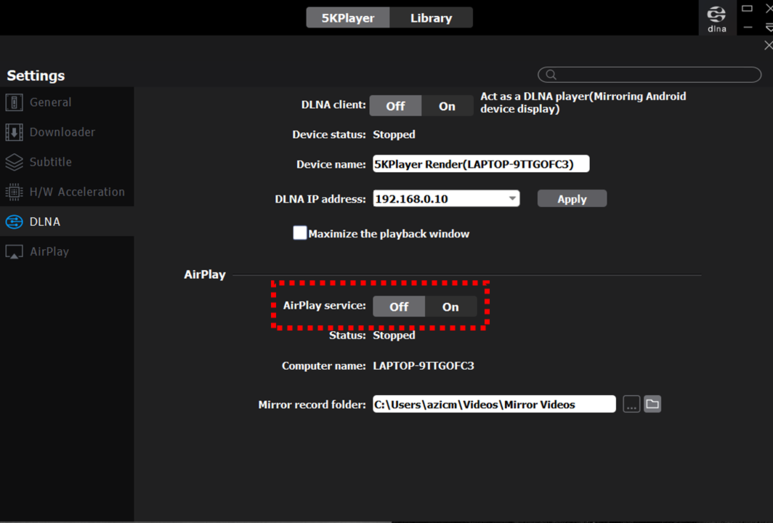
Task: Open the Downloader settings icon
Action: [x=14, y=132]
